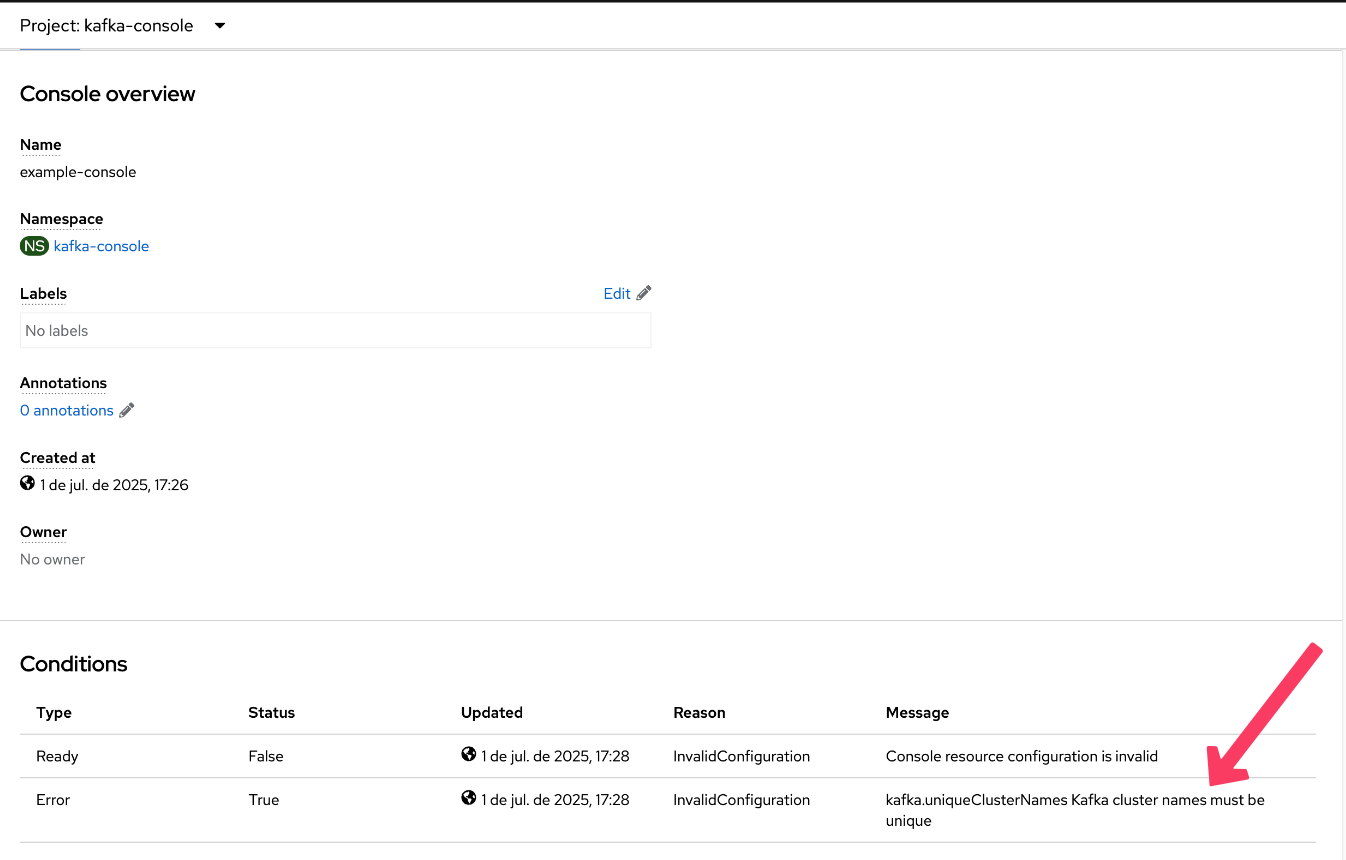
Task: Click the Name field label
Action: click(40, 145)
